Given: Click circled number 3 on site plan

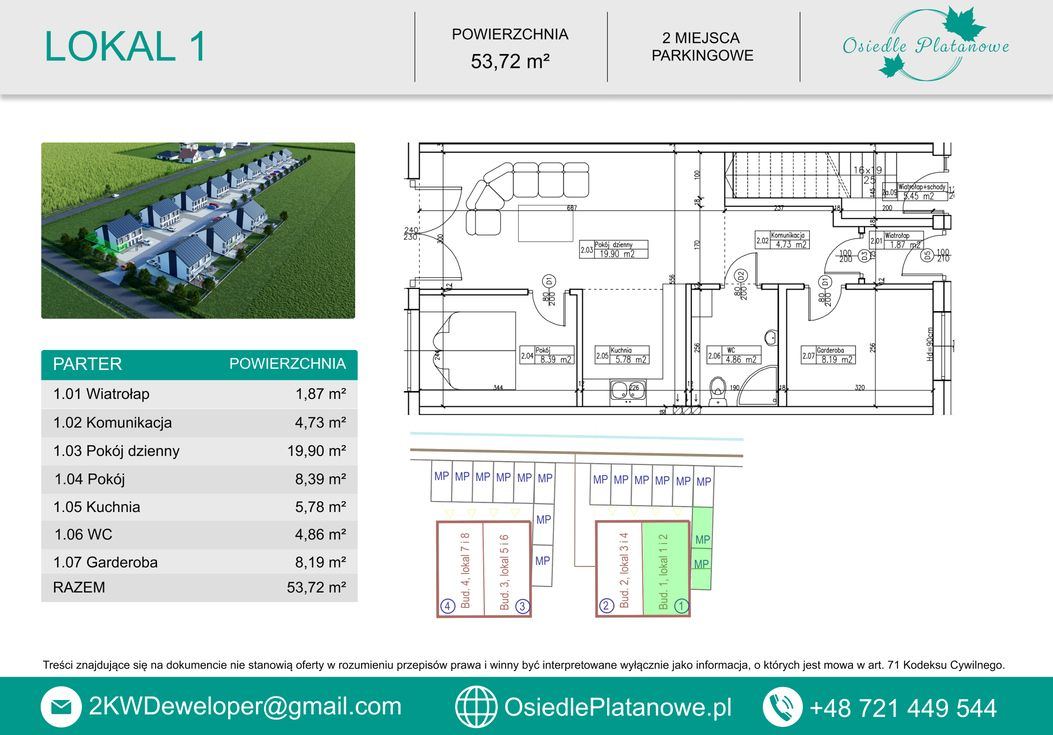Looking at the screenshot, I should click(x=522, y=606).
